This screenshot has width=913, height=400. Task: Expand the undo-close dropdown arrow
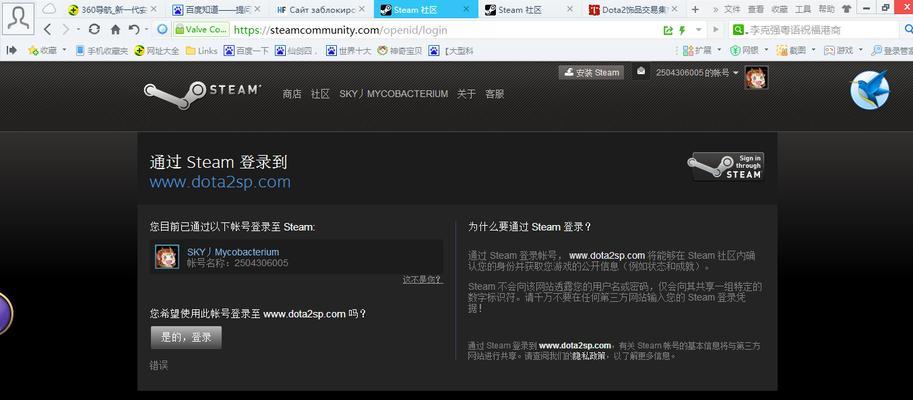(146, 30)
